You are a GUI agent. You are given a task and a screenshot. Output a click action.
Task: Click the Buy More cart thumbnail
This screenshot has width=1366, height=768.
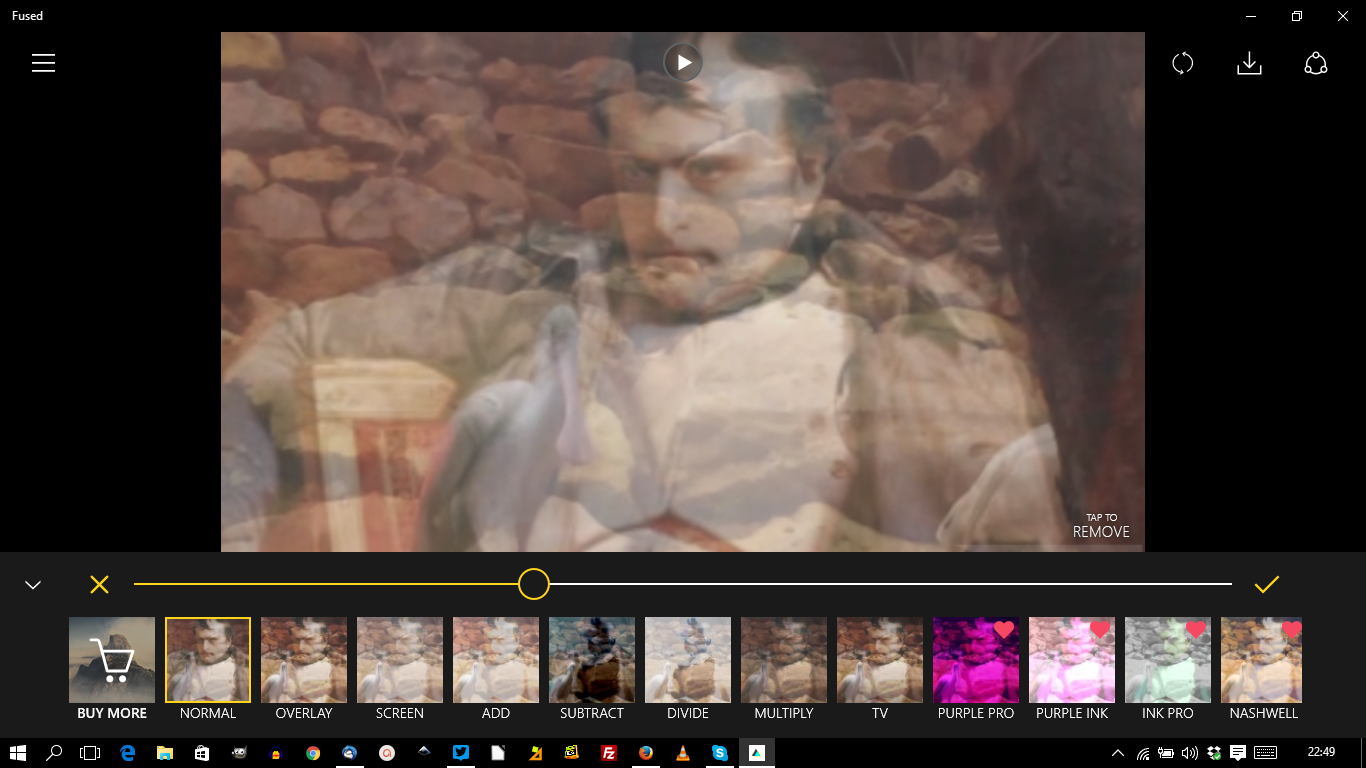click(x=112, y=660)
